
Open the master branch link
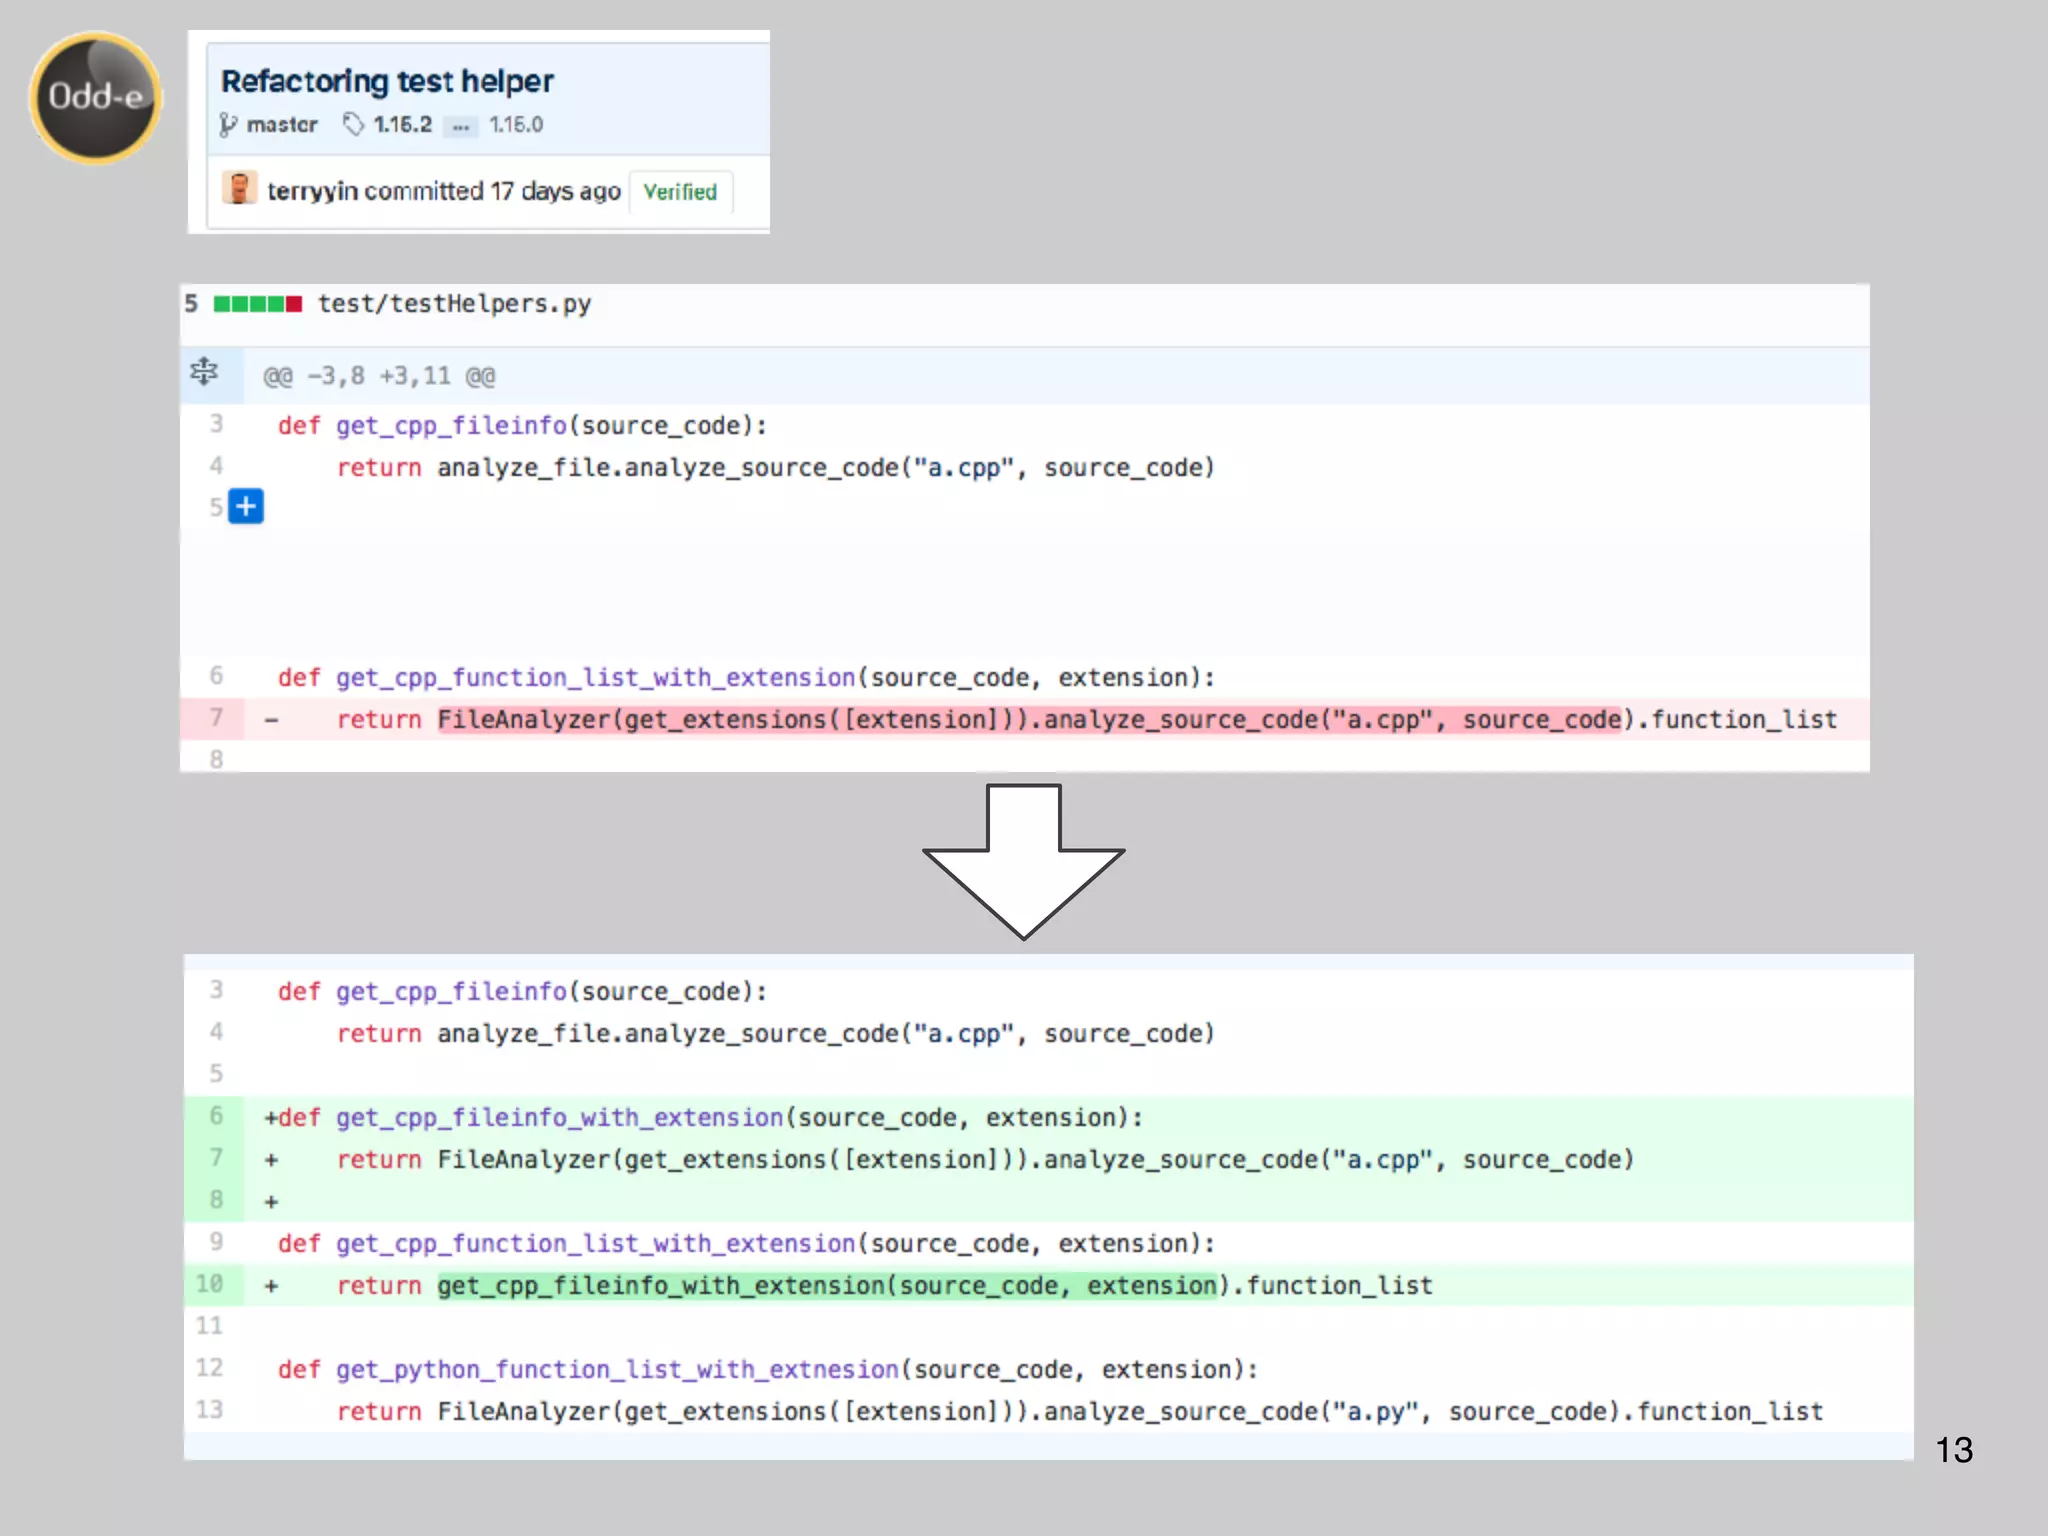(282, 125)
